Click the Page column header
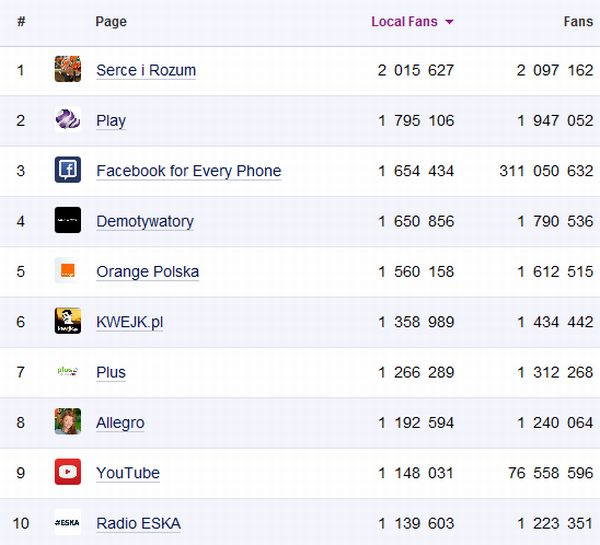The width and height of the screenshot is (600, 545). pos(111,21)
